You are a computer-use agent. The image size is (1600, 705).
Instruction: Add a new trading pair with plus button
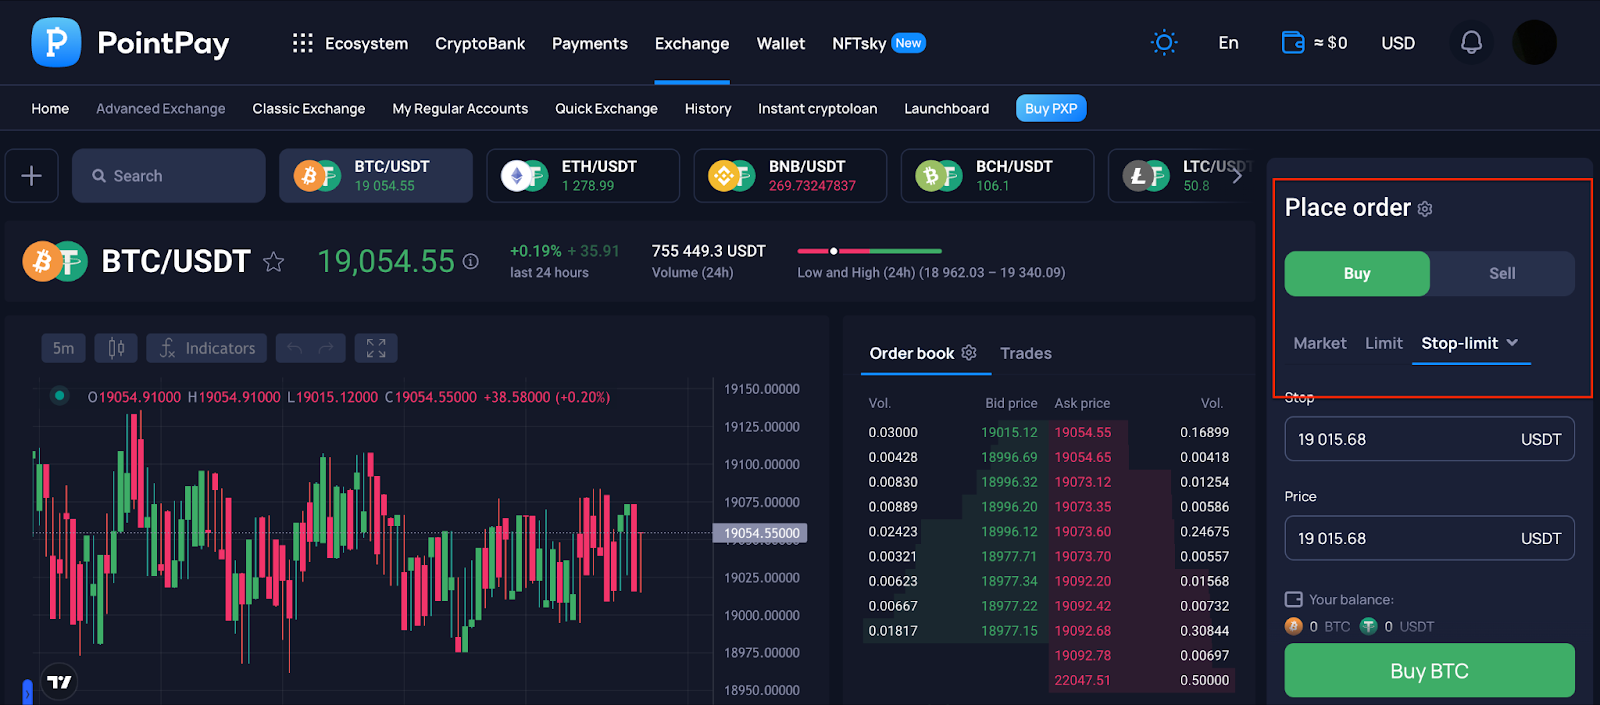click(32, 176)
